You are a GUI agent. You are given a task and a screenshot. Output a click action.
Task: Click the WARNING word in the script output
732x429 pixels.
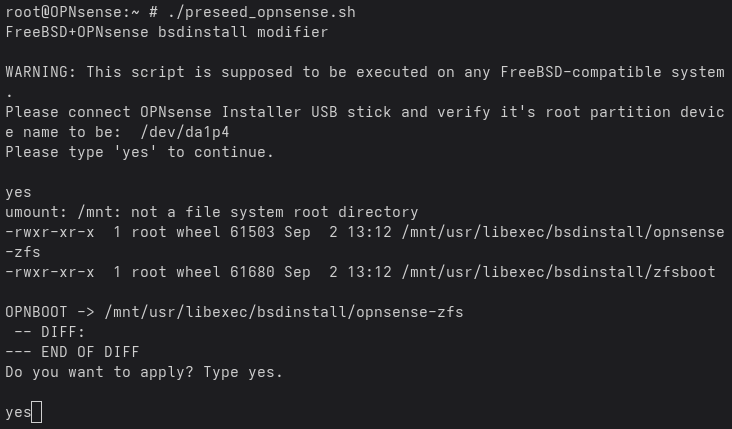click(41, 72)
